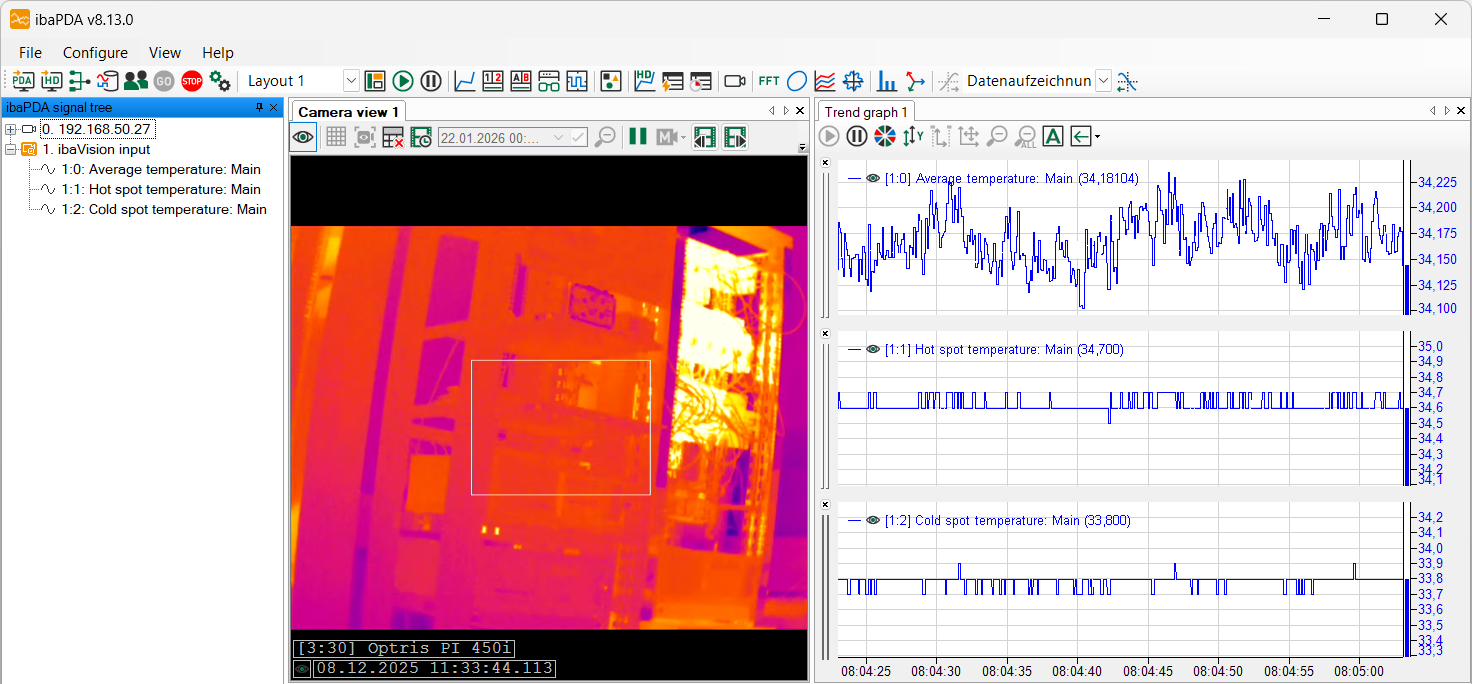Toggle visibility of Cold spot temperature signal
The image size is (1472, 684).
coord(873,521)
